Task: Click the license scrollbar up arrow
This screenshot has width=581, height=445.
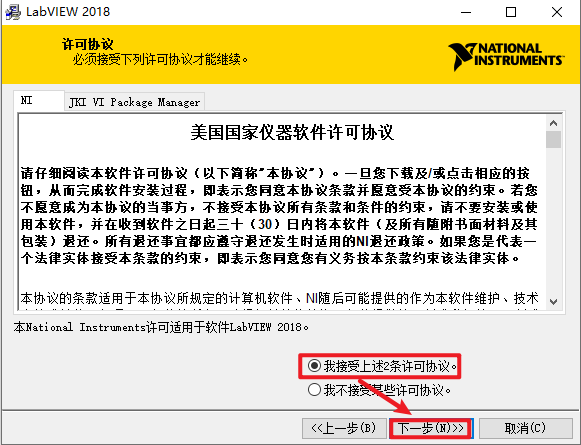Action: pyautogui.click(x=554, y=123)
